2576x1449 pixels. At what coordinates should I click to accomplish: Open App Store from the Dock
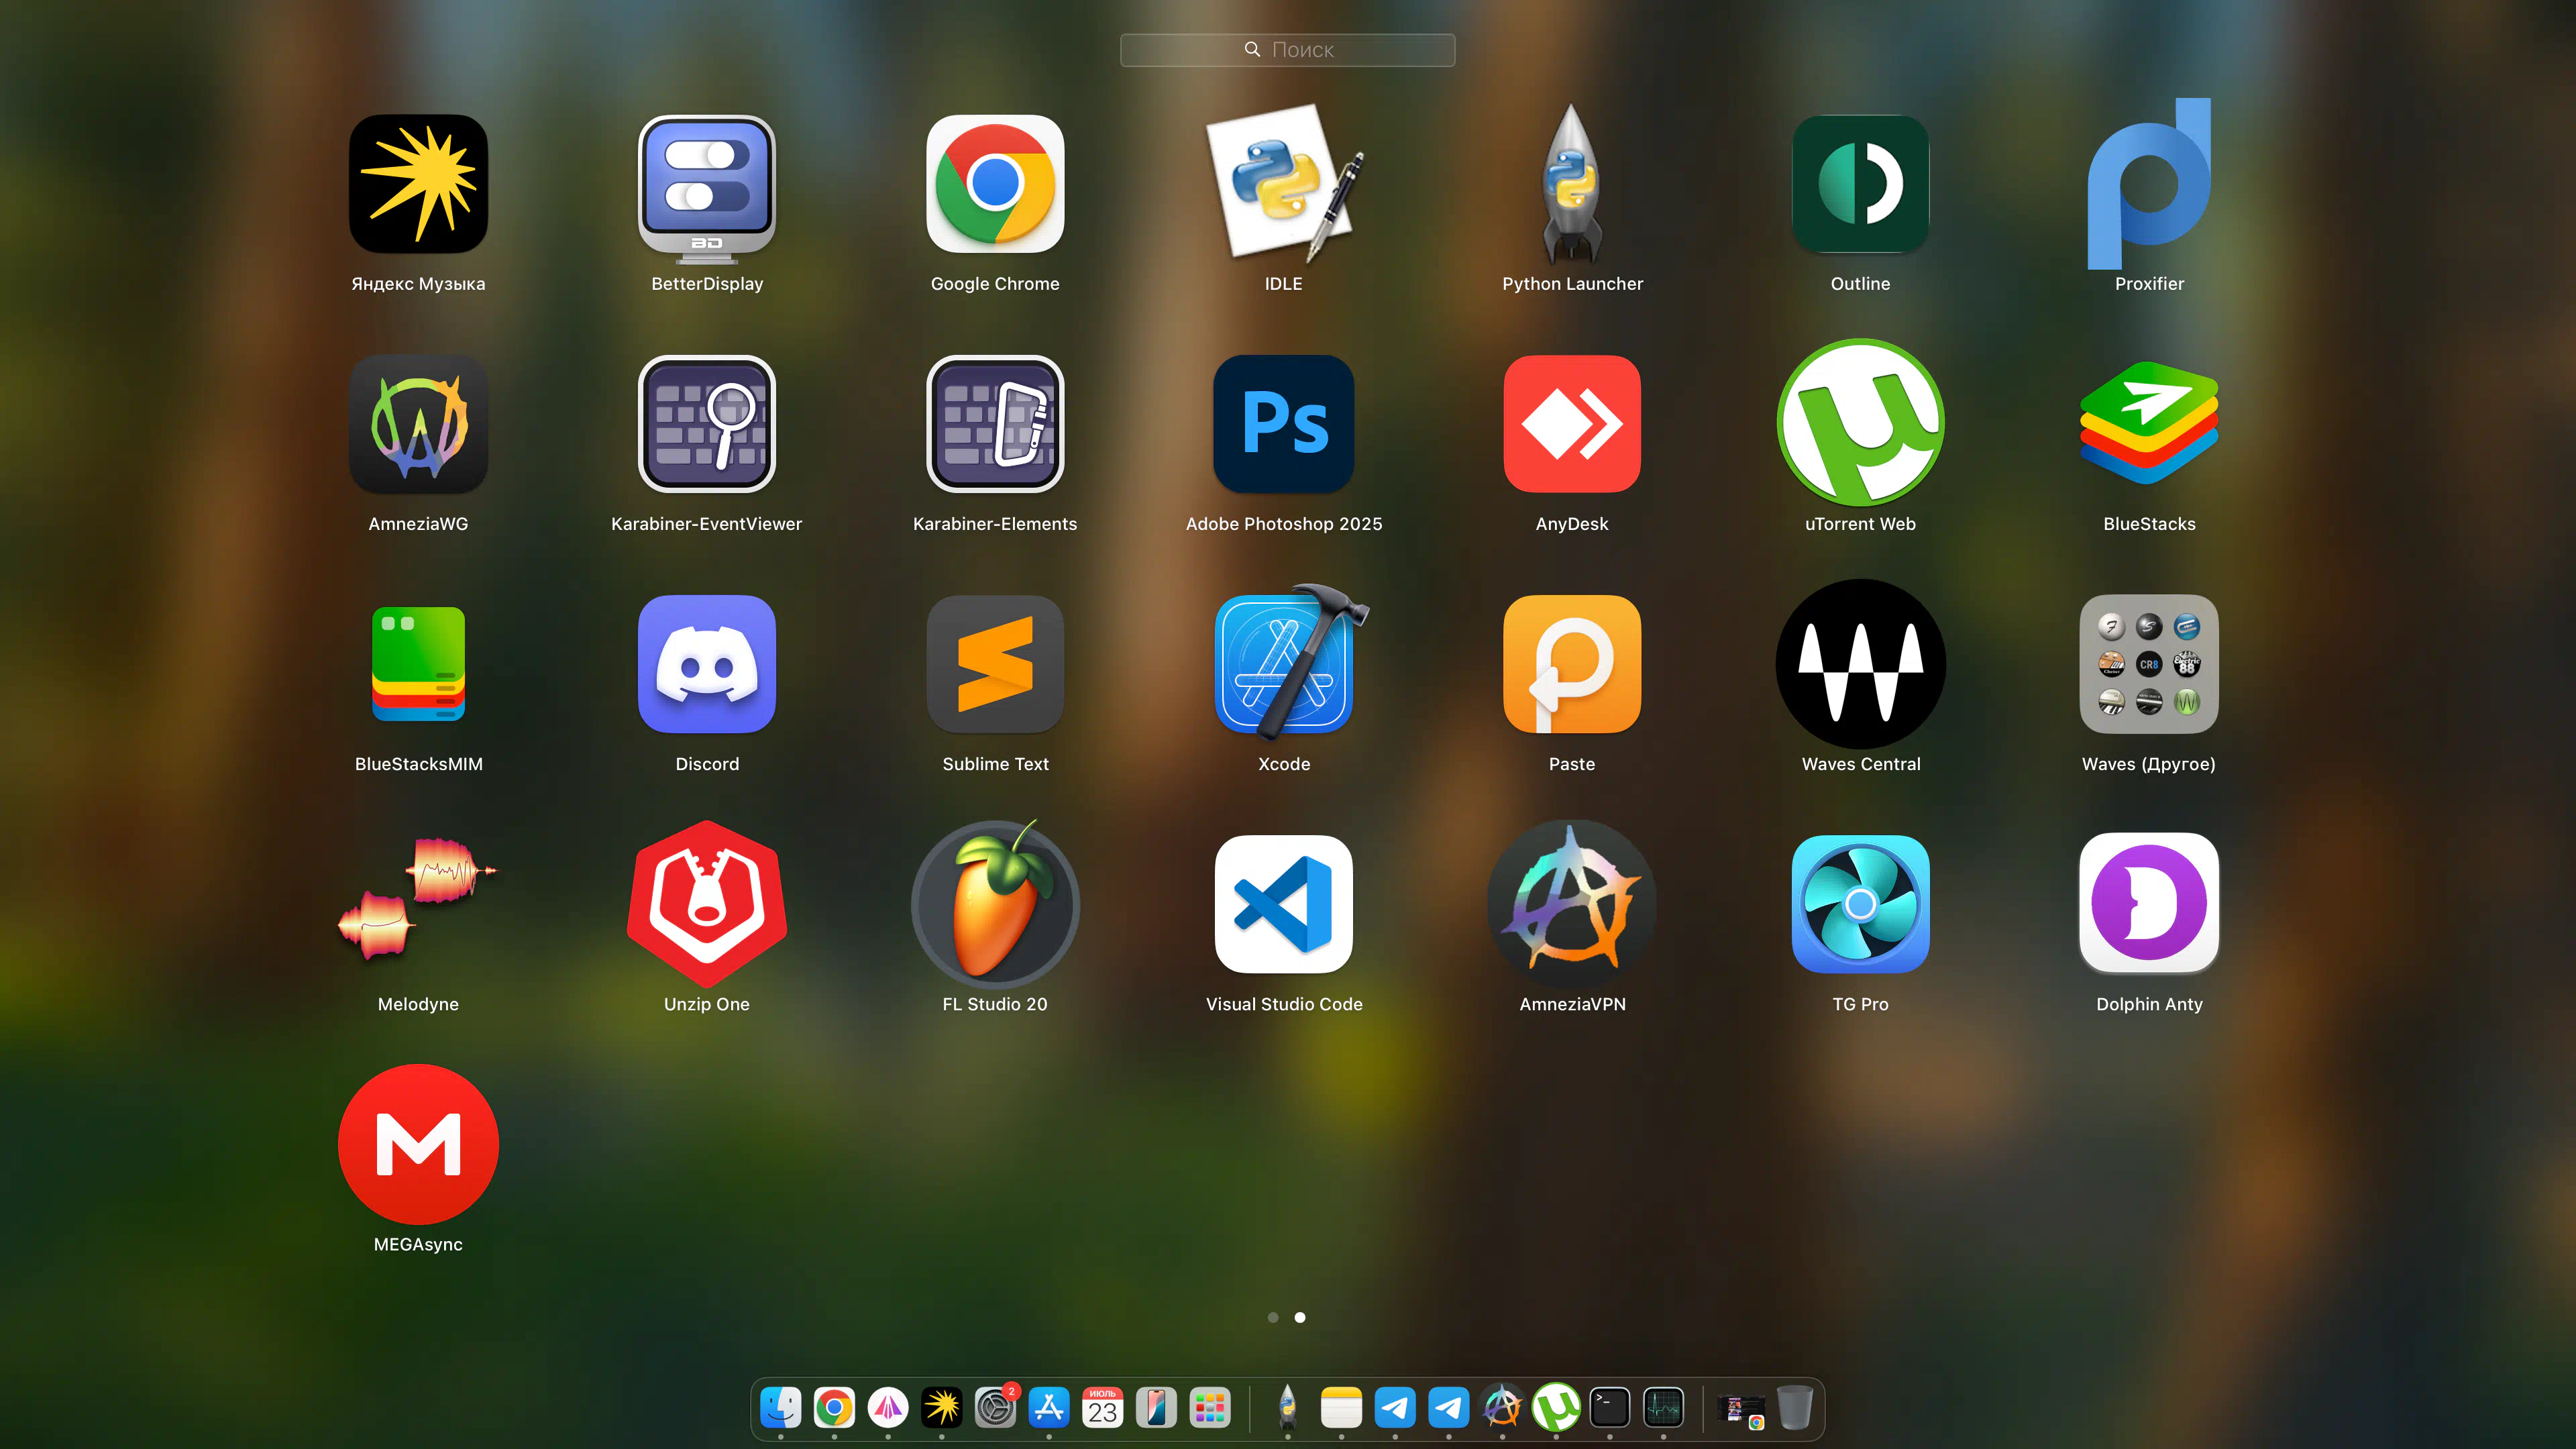[x=1049, y=1408]
